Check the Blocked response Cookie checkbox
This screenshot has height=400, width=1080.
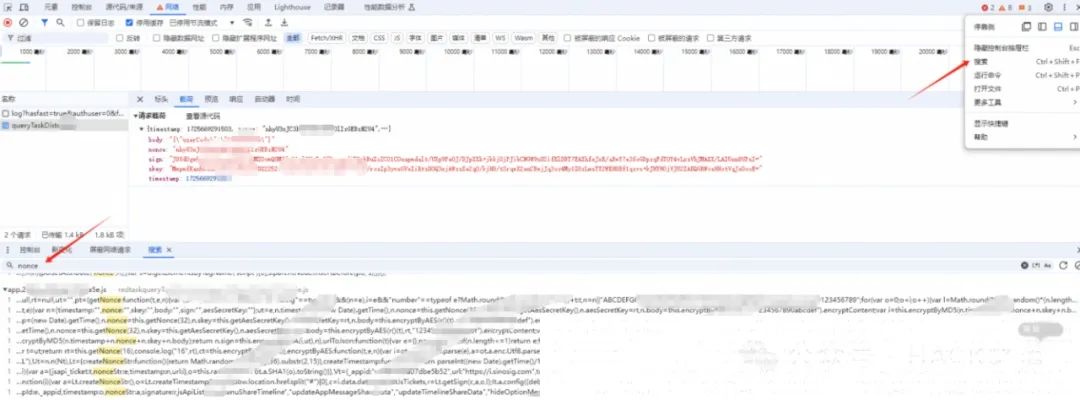pos(568,38)
